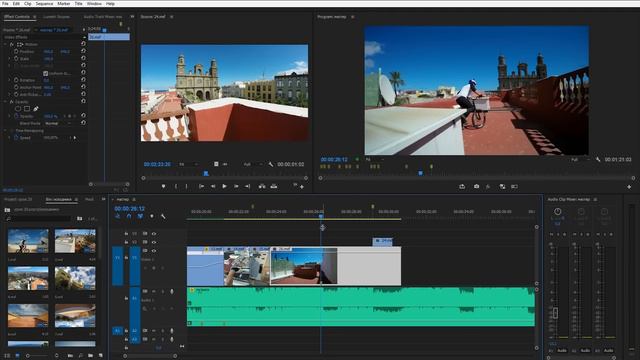Open Source monitor button editor plus
This screenshot has height=360, width=640.
coord(302,187)
